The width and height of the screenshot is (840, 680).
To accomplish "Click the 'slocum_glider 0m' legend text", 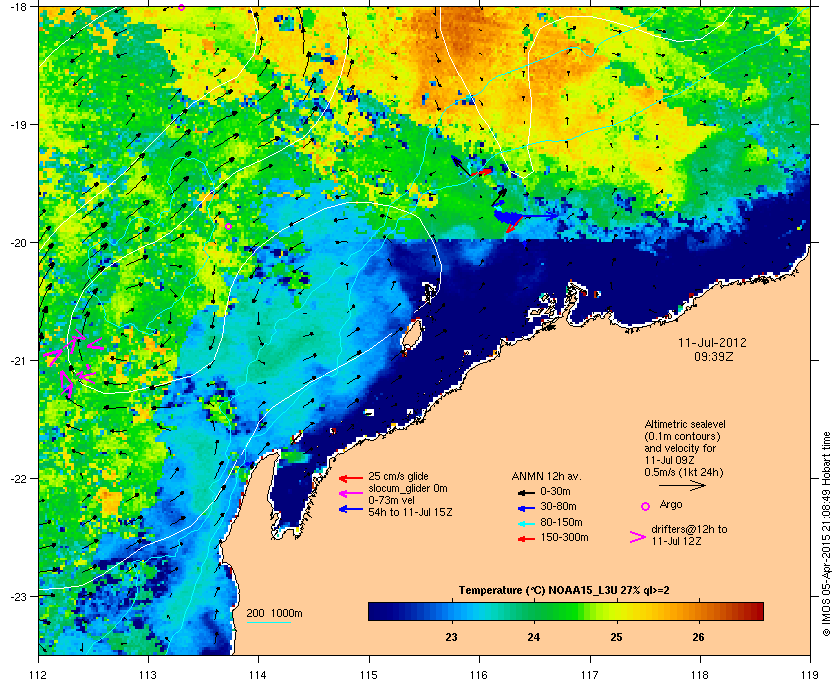I will click(x=408, y=489).
